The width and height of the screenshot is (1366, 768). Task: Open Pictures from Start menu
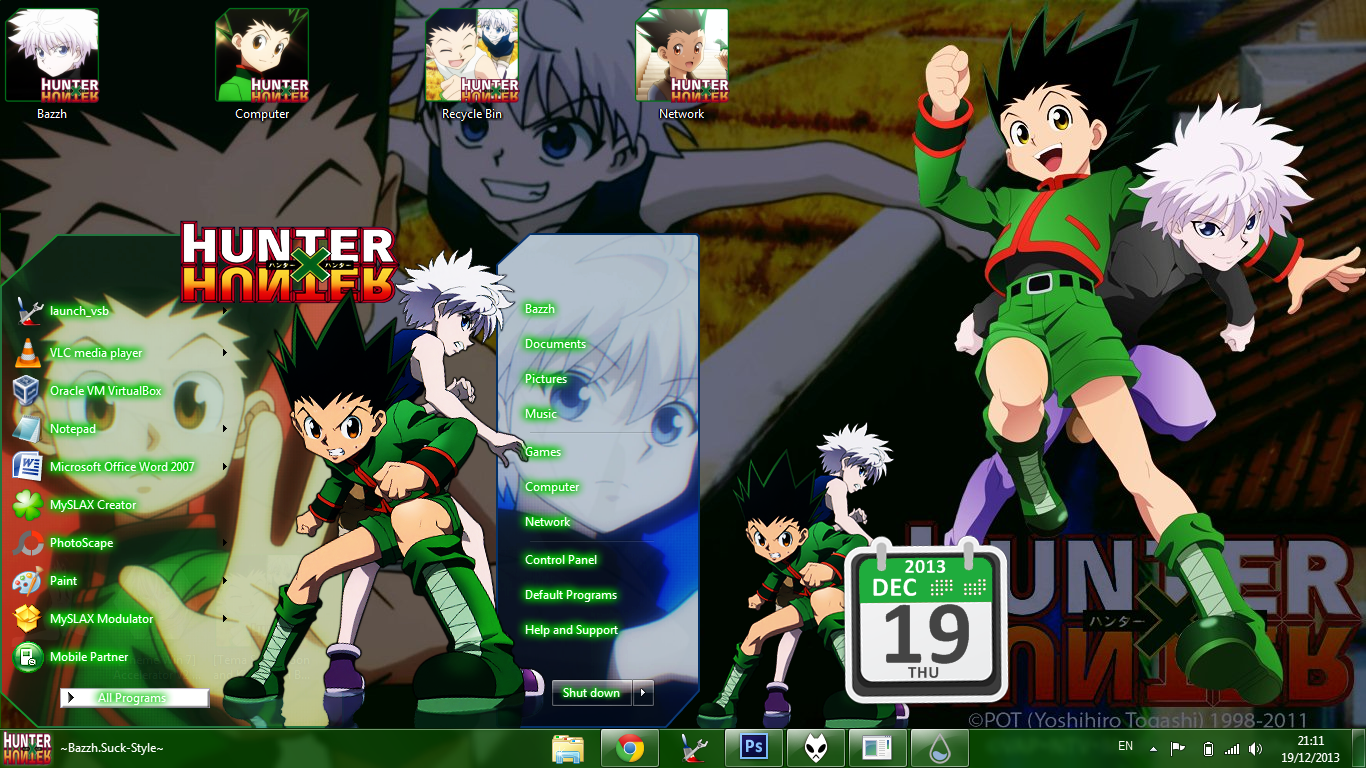546,379
